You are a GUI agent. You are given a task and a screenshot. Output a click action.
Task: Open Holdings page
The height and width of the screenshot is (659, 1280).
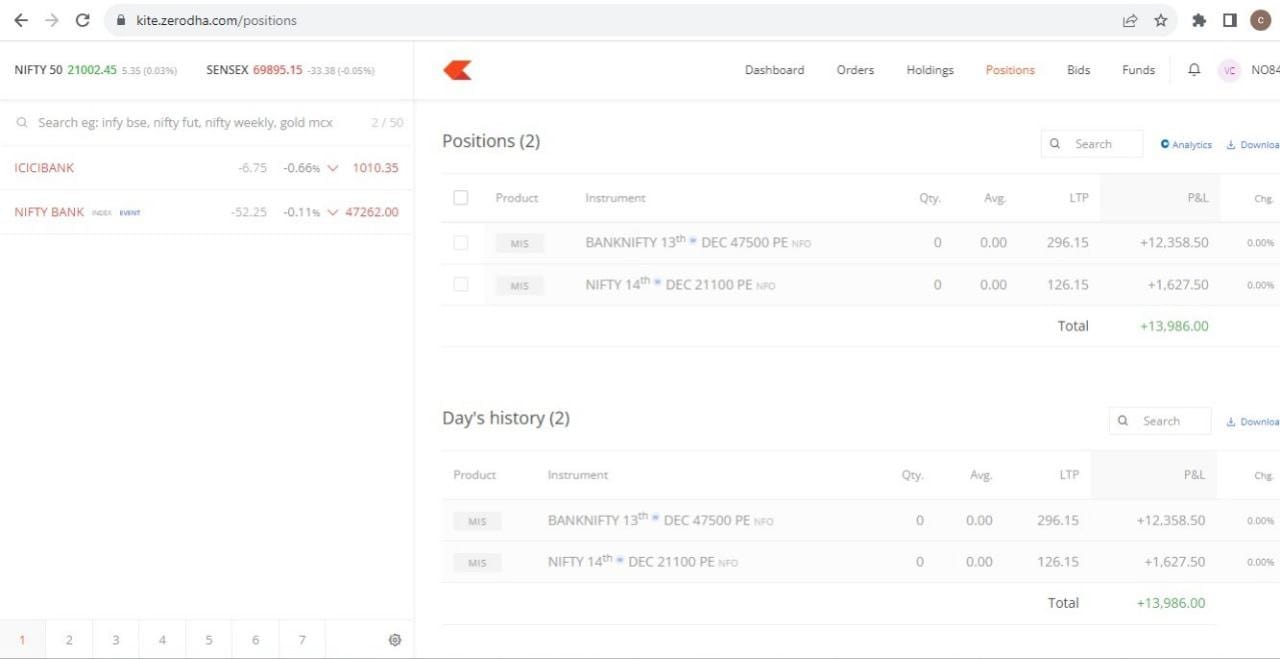[x=930, y=70]
